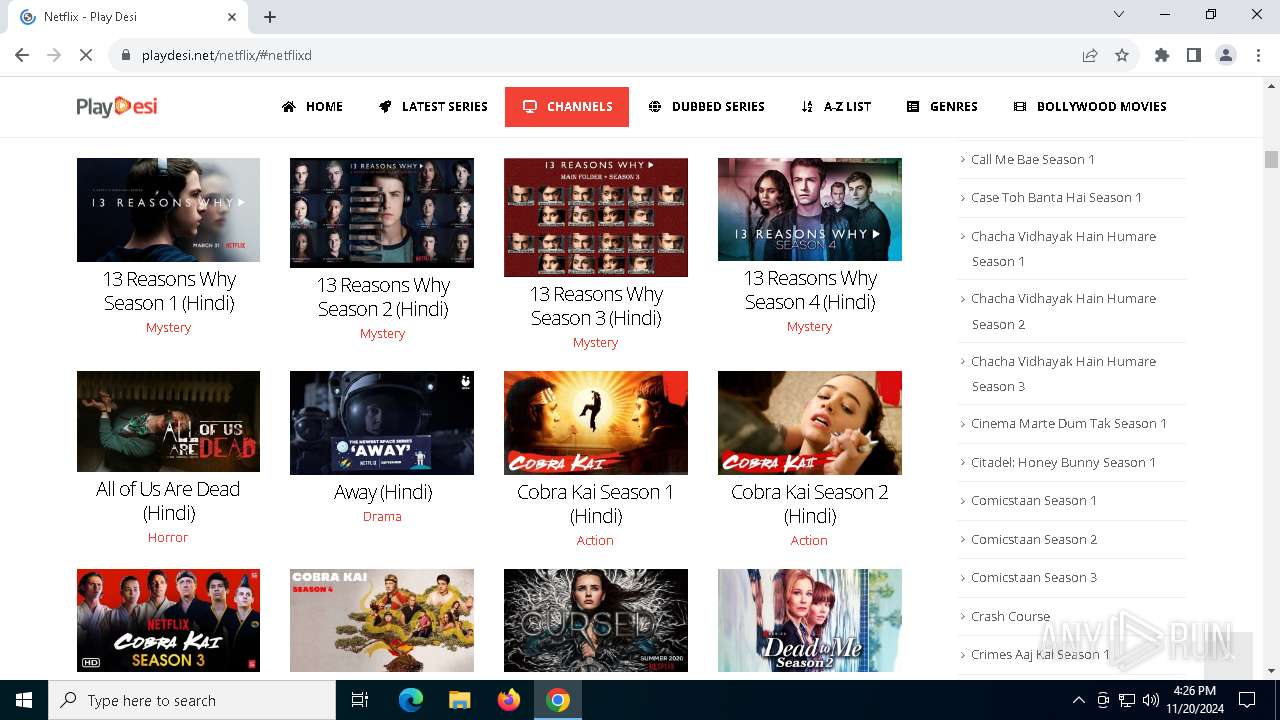Stop loading the page
Image resolution: width=1280 pixels, height=720 pixels.
tap(86, 55)
